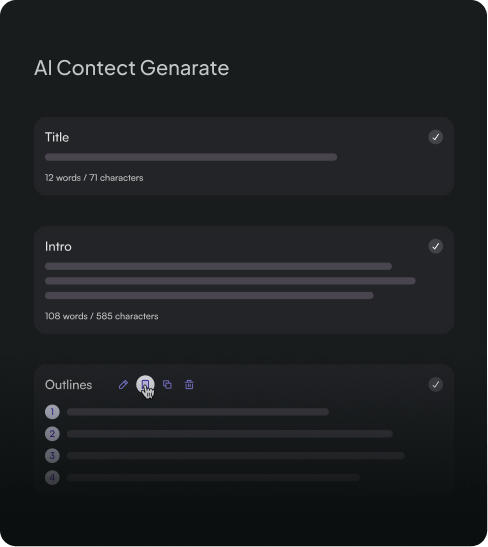Select outline number 3 badge
This screenshot has height=547, width=488.
click(x=52, y=456)
